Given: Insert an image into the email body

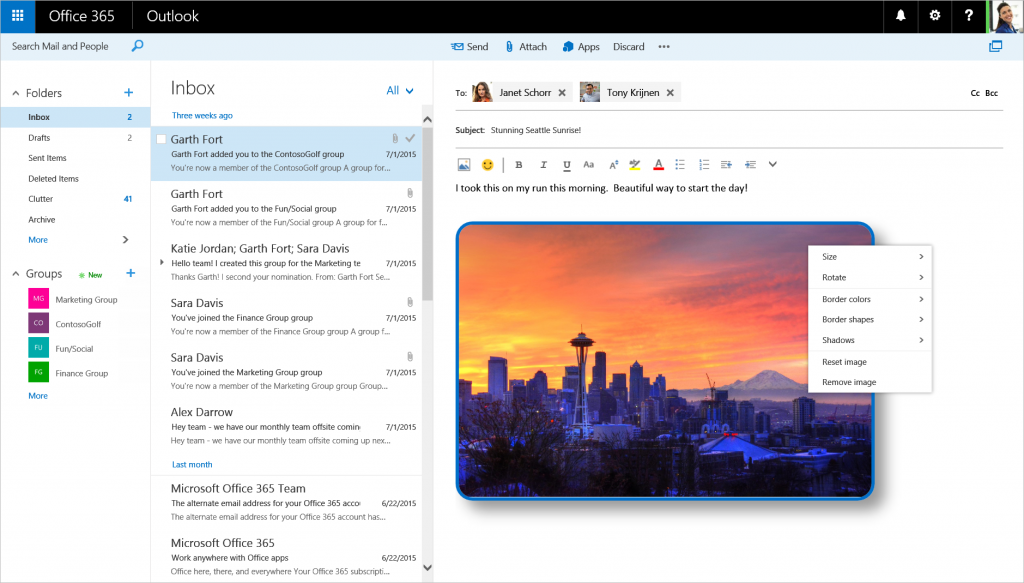Looking at the screenshot, I should coord(463,164).
